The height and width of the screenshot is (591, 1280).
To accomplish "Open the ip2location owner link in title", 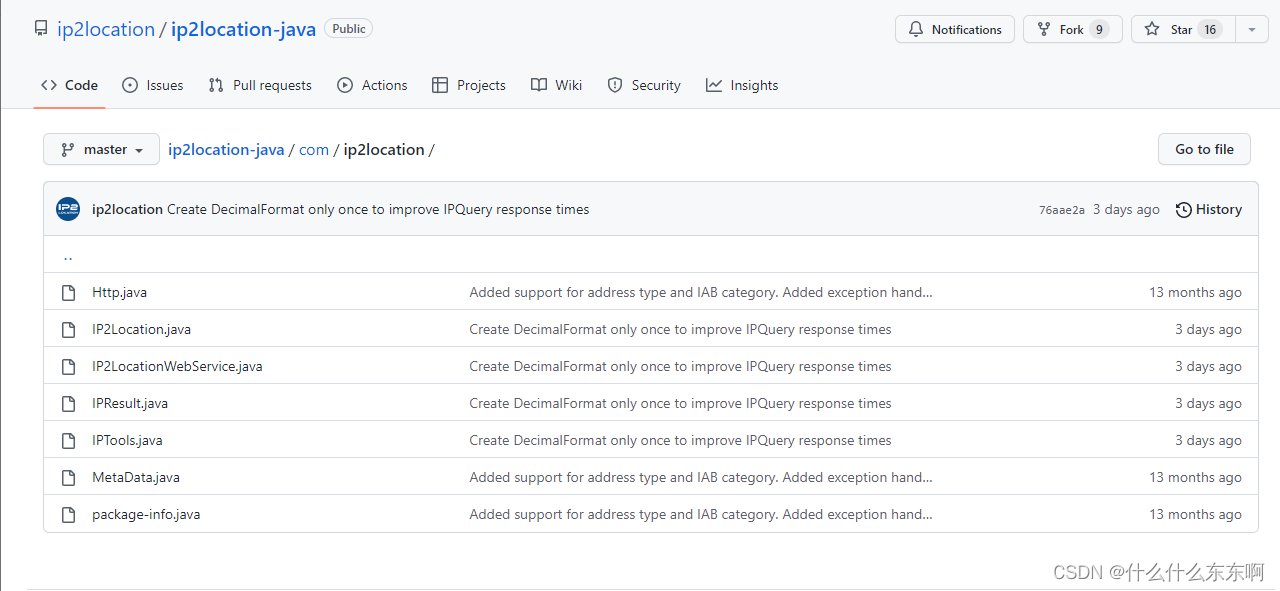I will (x=106, y=29).
